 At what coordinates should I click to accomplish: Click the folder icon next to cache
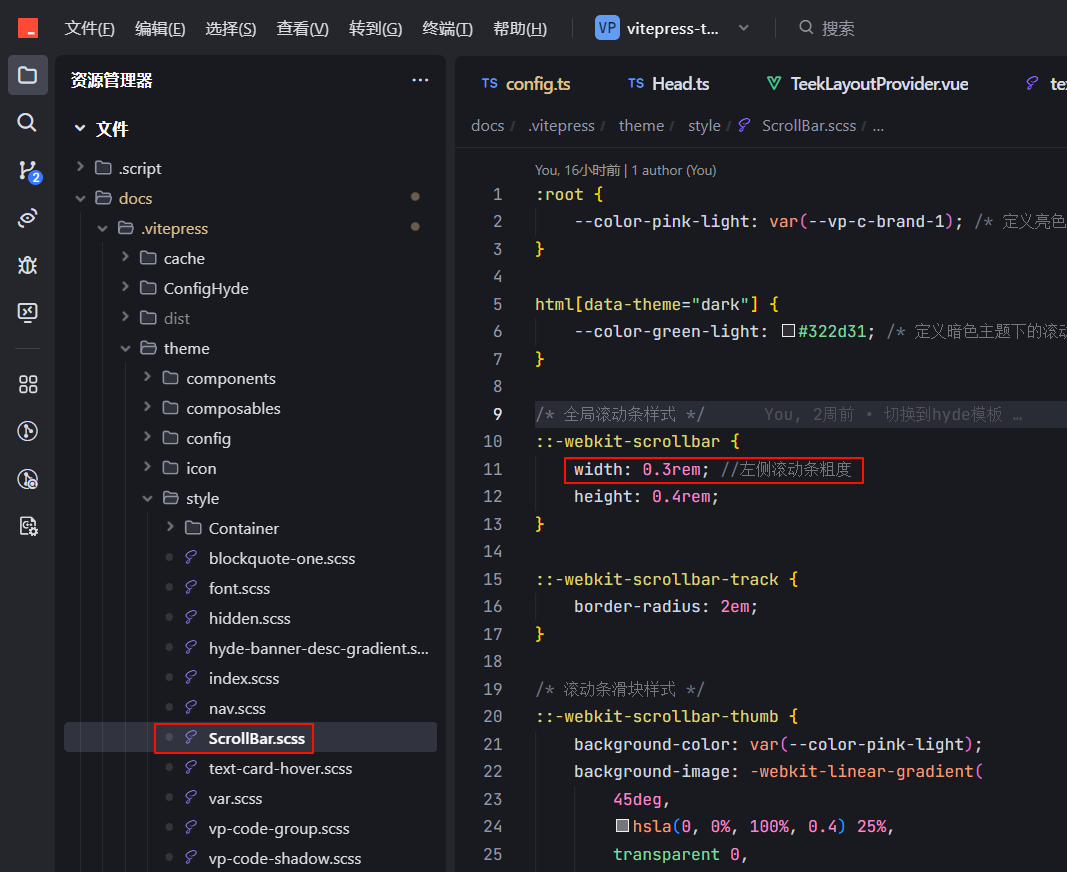[148, 258]
